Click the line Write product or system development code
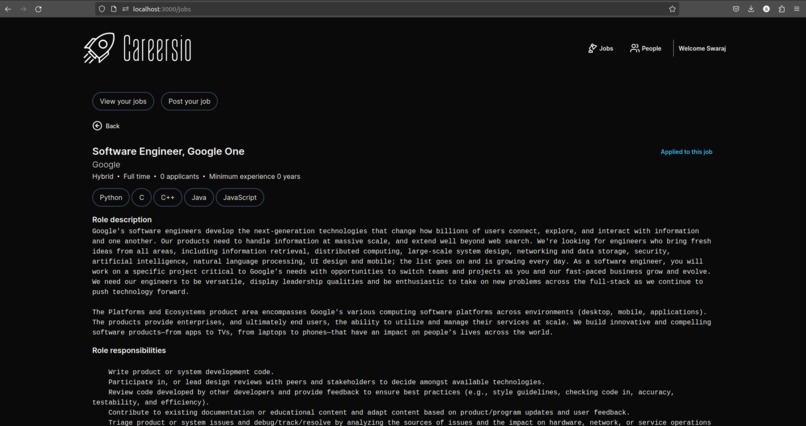This screenshot has height=426, width=806. (191, 372)
